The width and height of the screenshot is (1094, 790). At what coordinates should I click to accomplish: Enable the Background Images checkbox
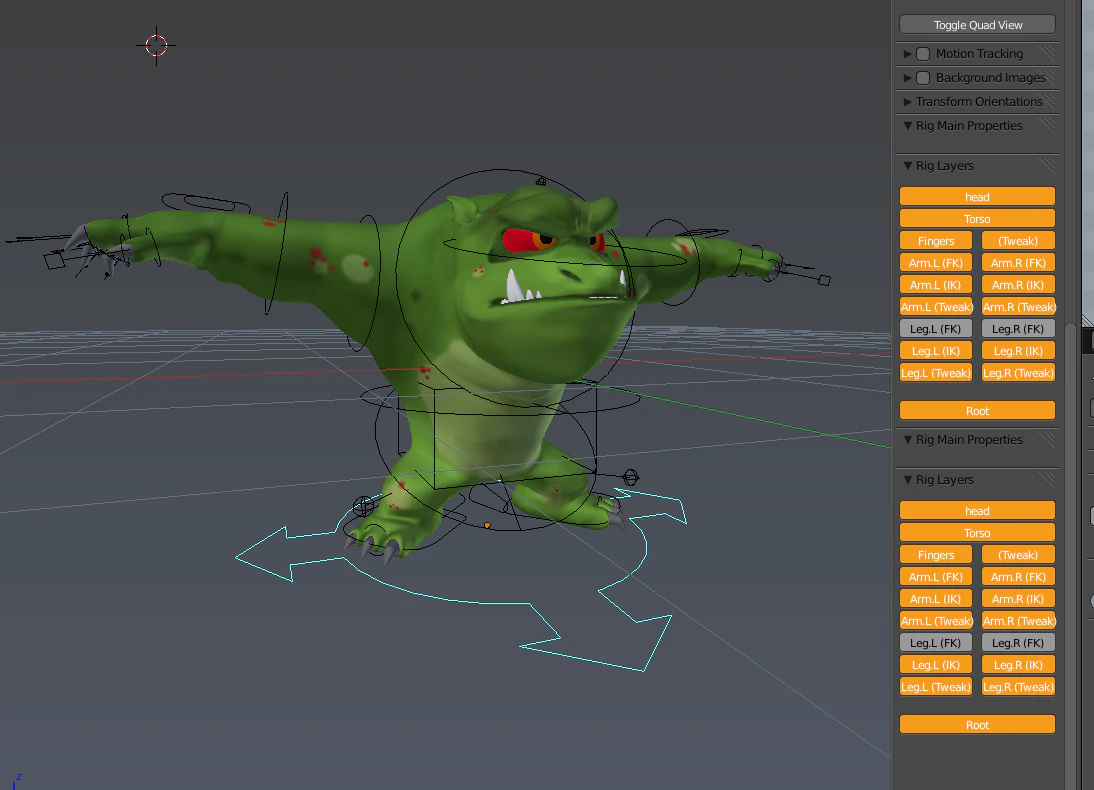point(922,77)
